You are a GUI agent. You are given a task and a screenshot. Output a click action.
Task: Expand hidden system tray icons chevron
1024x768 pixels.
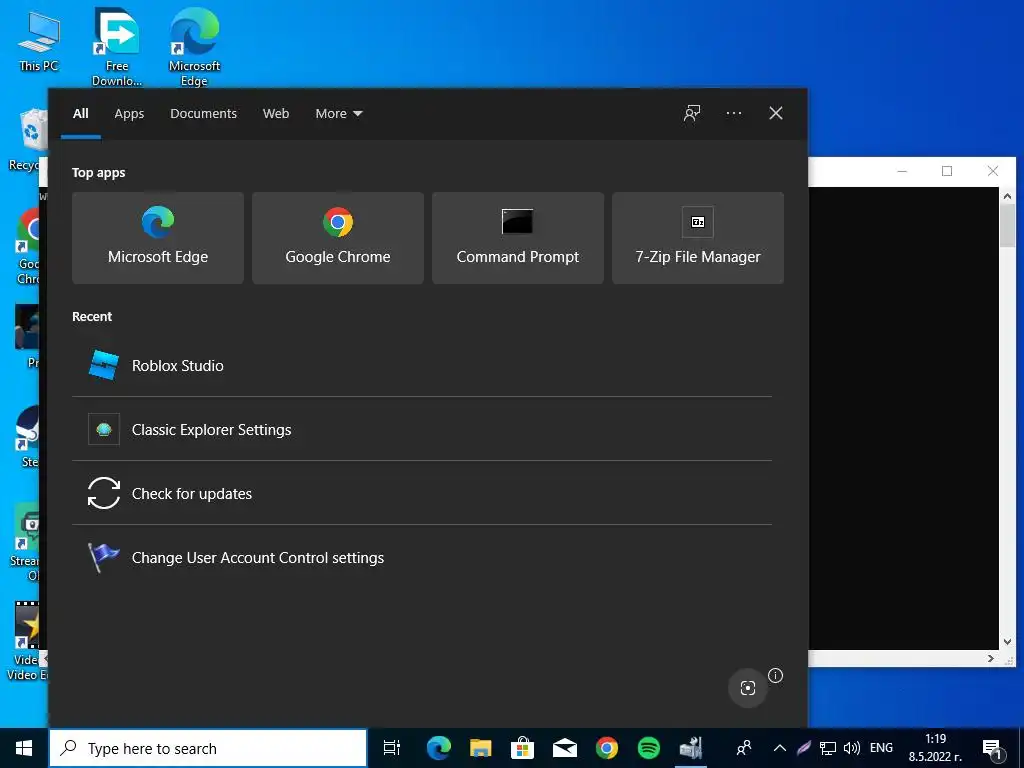779,748
